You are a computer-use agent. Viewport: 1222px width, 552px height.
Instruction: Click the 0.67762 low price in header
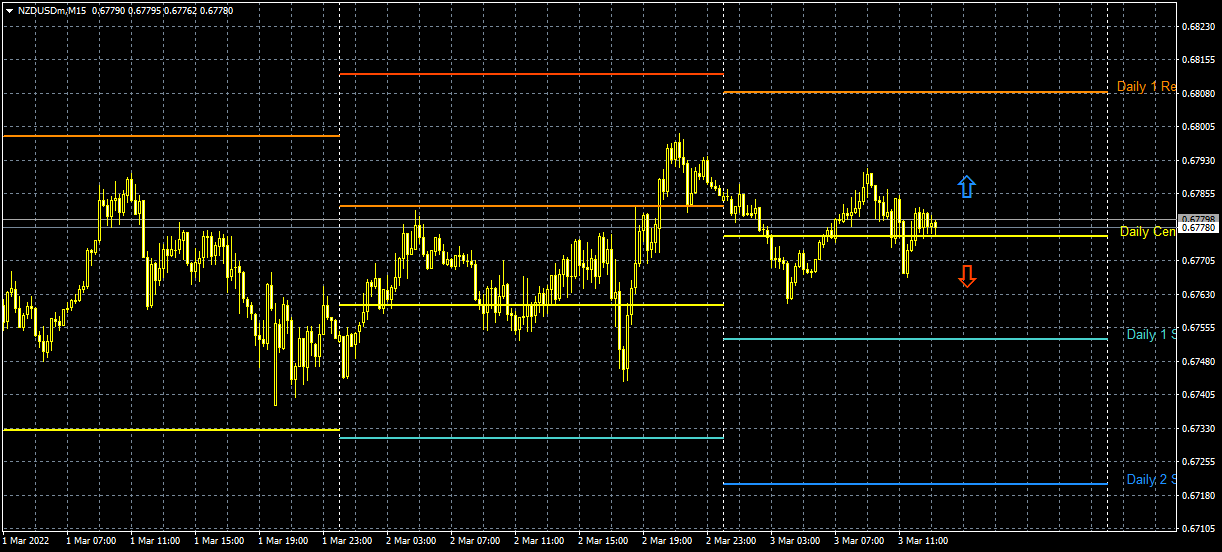click(182, 9)
